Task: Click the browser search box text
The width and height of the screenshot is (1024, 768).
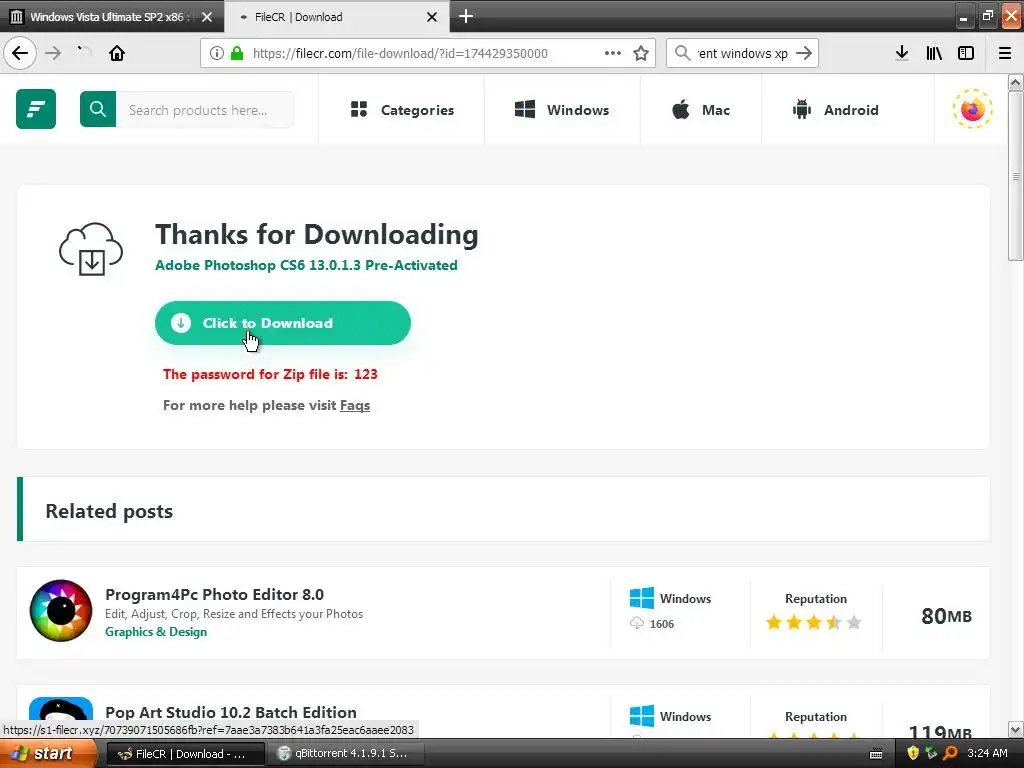Action: click(x=743, y=53)
